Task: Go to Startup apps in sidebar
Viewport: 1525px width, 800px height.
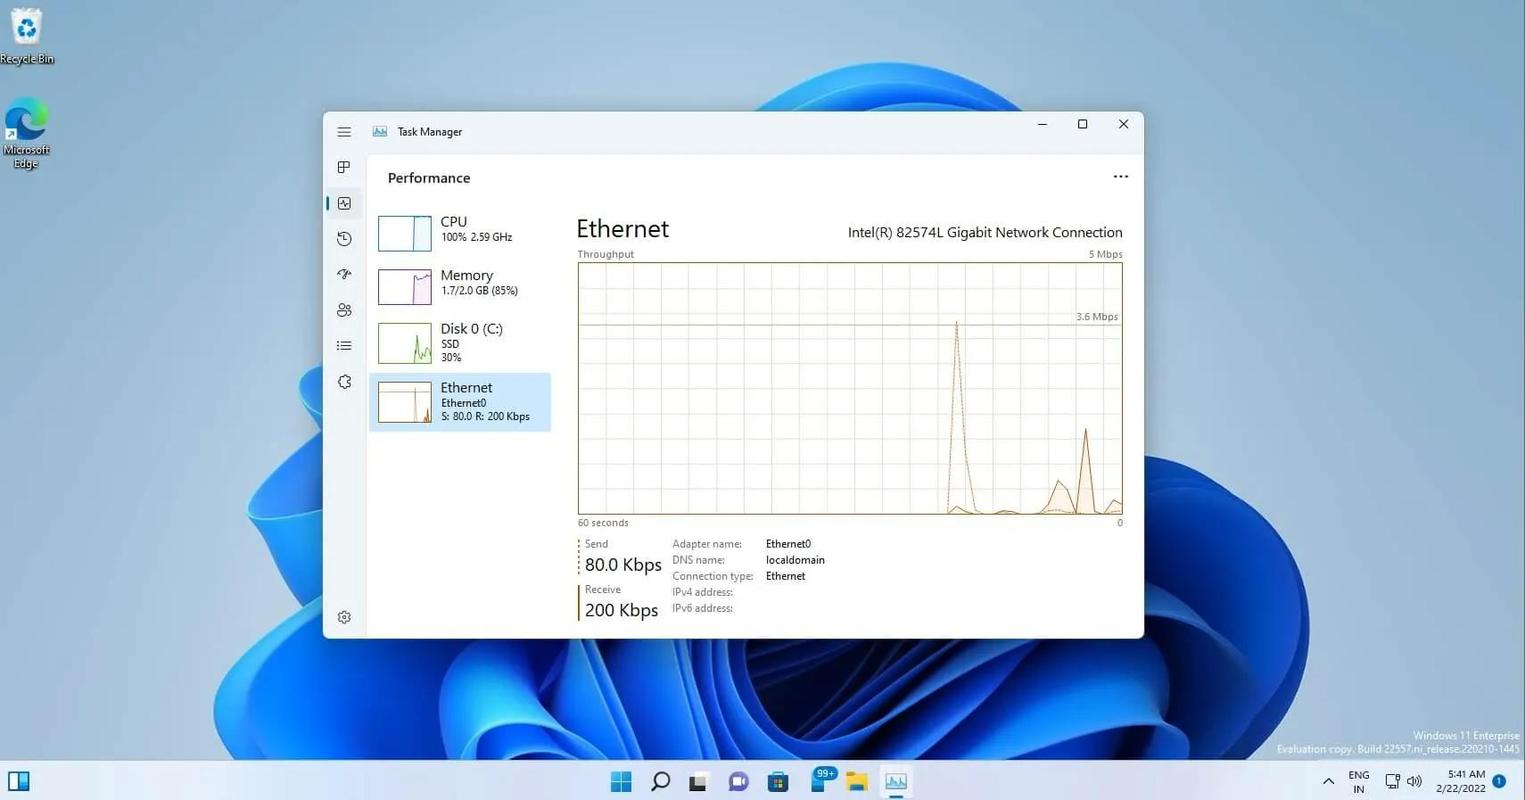Action: 344,274
